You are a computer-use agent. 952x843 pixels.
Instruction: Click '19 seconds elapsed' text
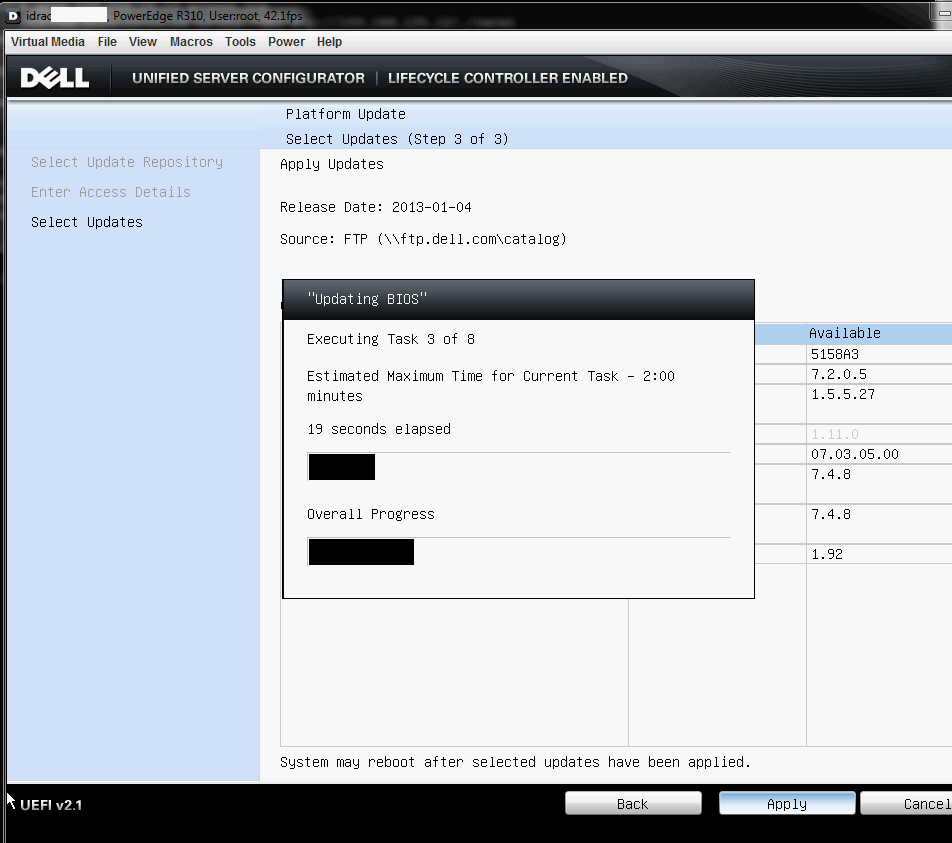[379, 429]
